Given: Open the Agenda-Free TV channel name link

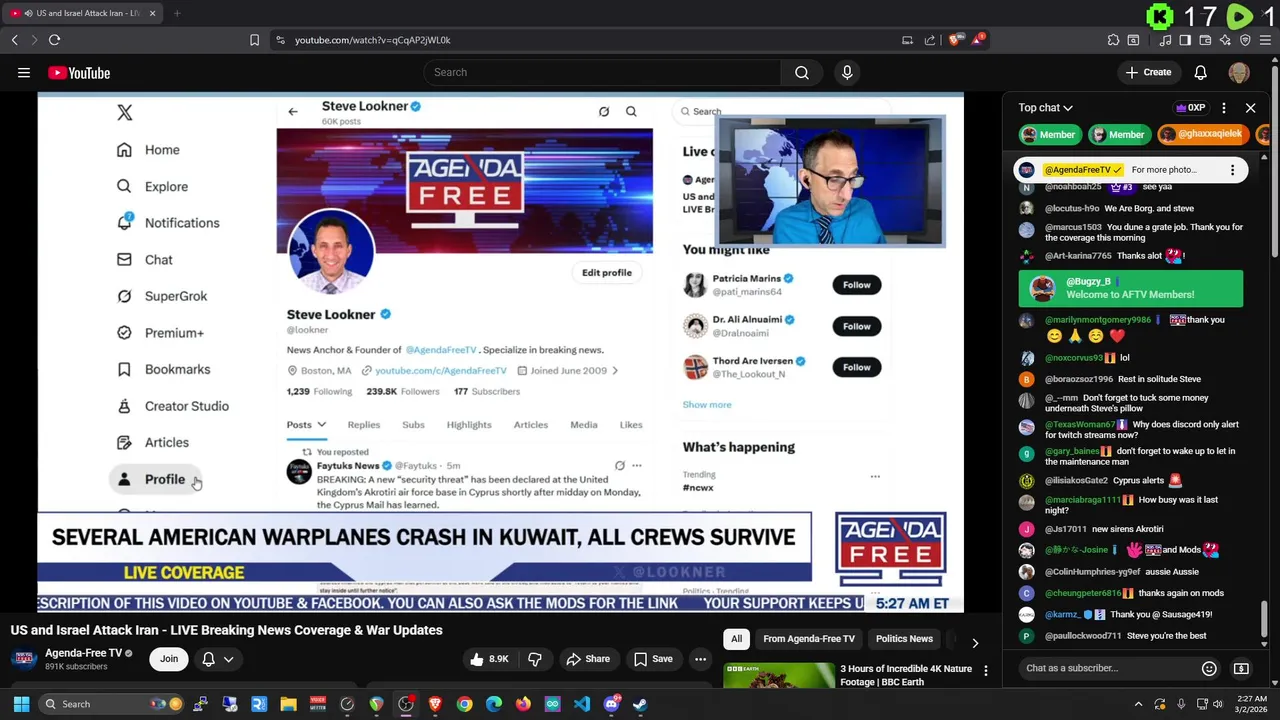Looking at the screenshot, I should pyautogui.click(x=83, y=653).
